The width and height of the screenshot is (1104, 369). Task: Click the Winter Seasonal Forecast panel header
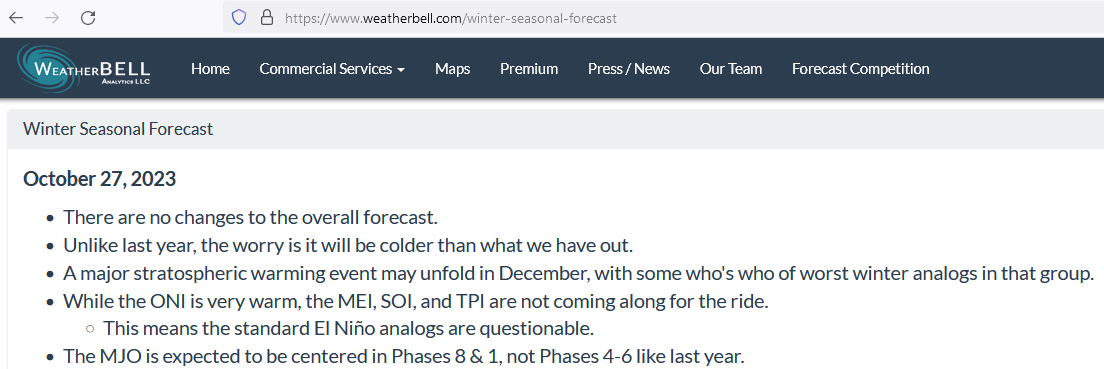tap(556, 129)
